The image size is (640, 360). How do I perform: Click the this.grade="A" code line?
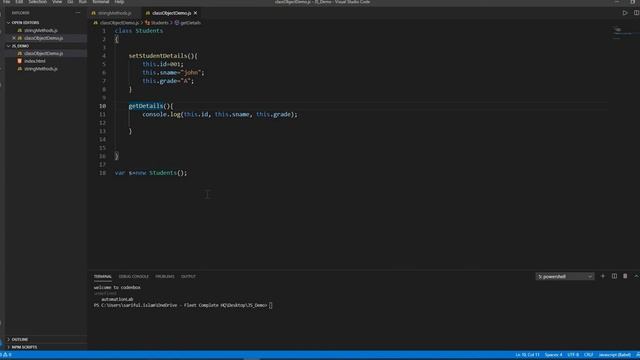[168, 81]
